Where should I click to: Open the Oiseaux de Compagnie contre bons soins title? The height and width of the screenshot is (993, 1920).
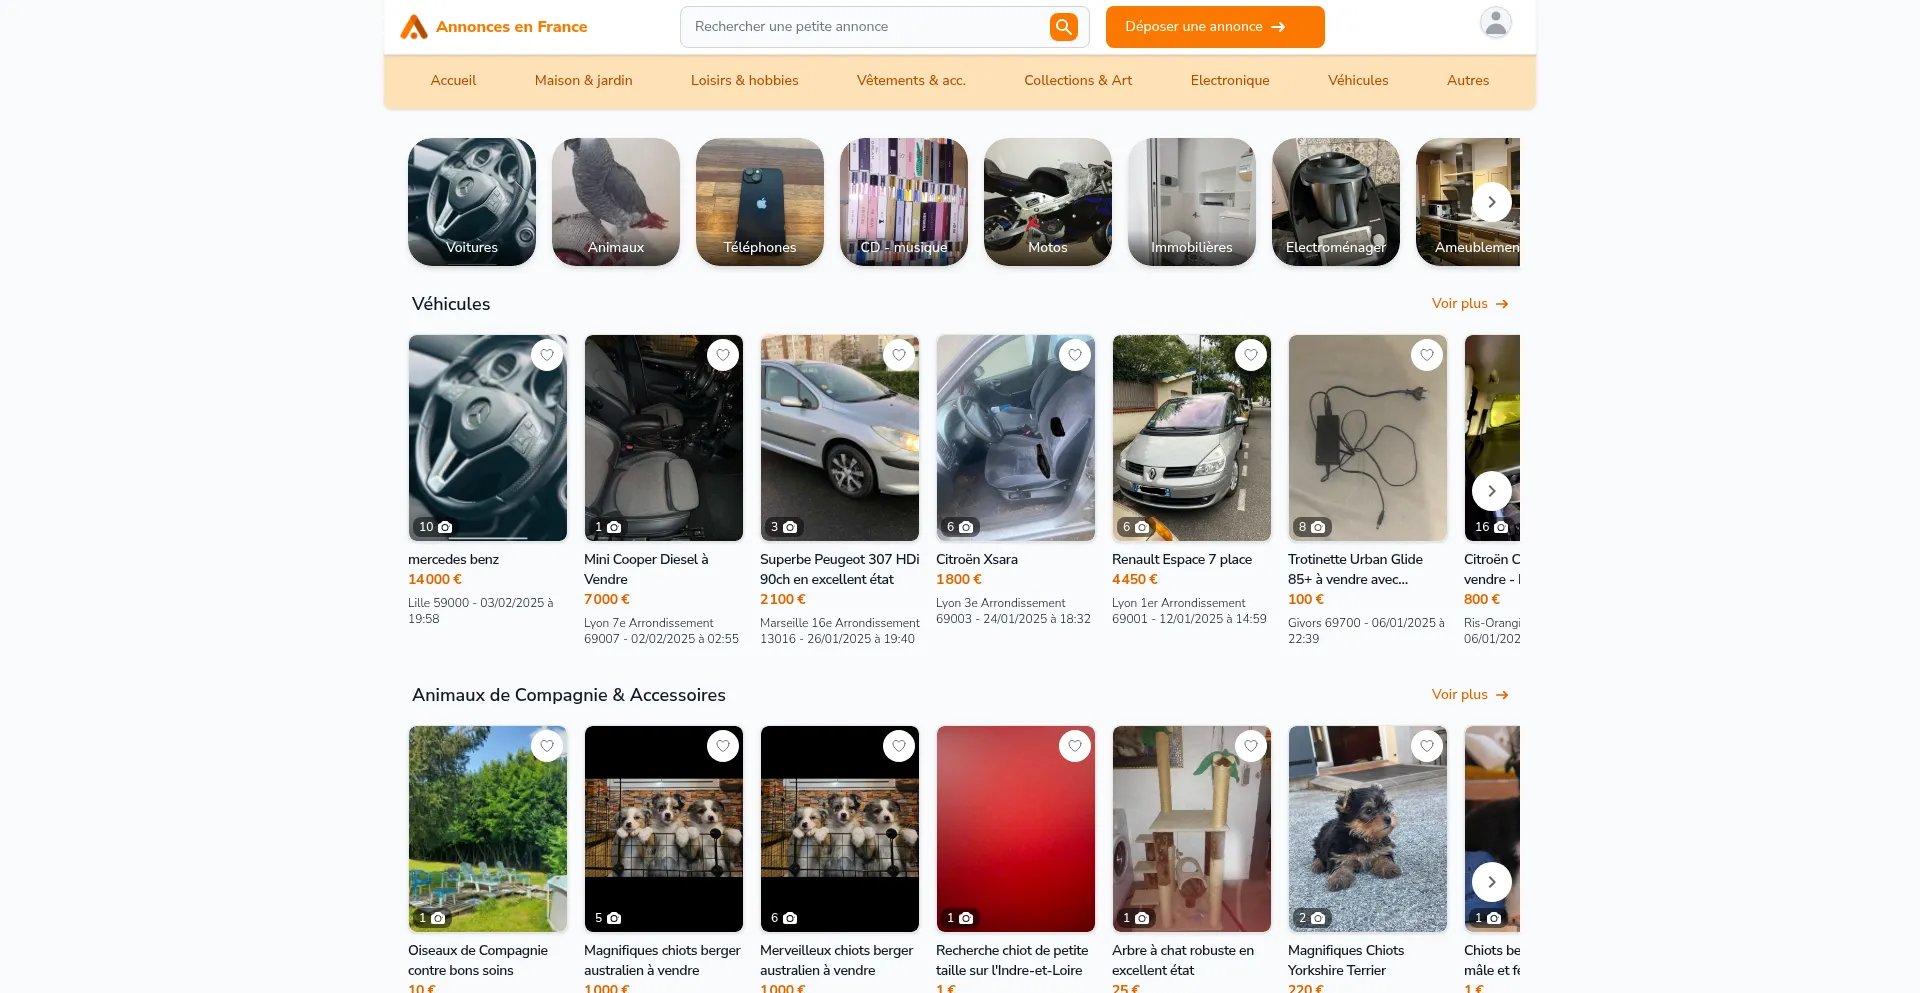point(478,961)
